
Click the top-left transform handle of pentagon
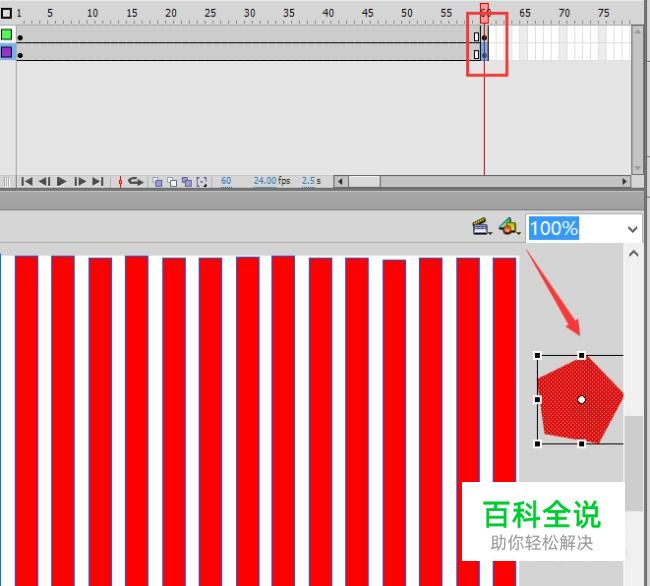[x=538, y=356]
